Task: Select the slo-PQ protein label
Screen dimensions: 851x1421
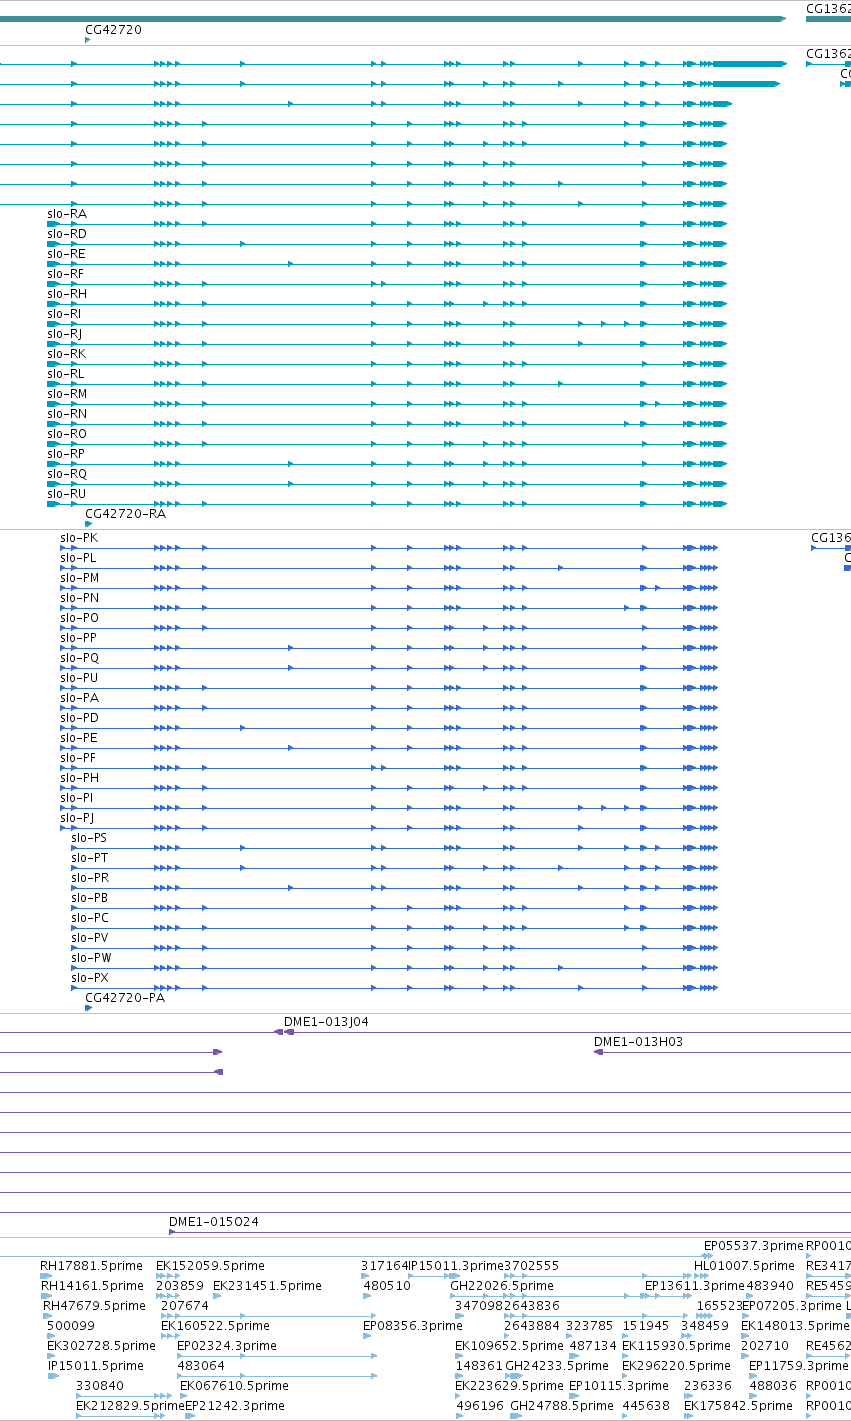Action: [79, 658]
